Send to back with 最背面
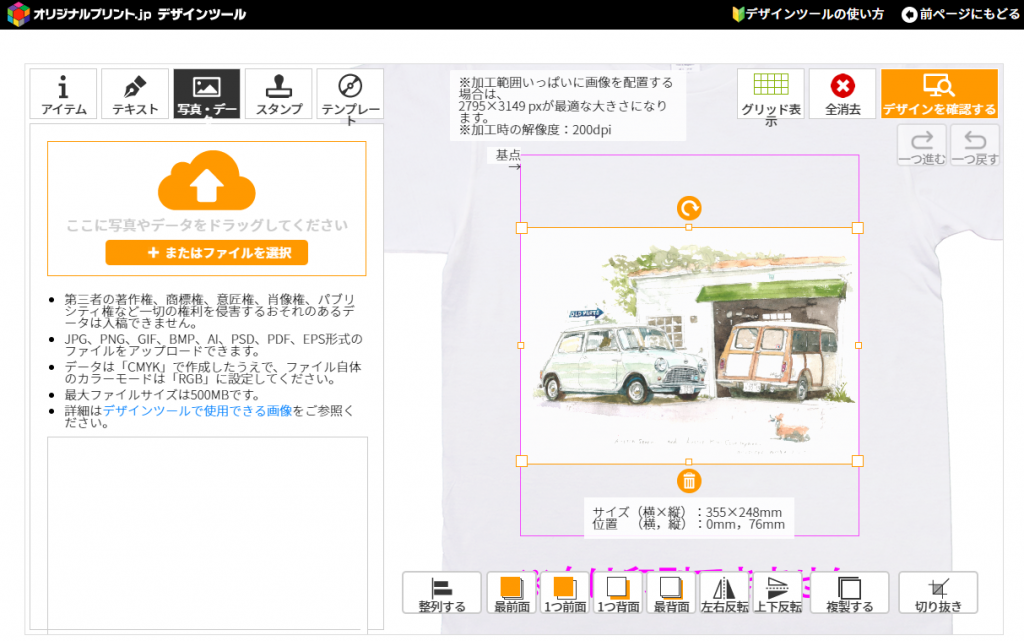 [671, 593]
